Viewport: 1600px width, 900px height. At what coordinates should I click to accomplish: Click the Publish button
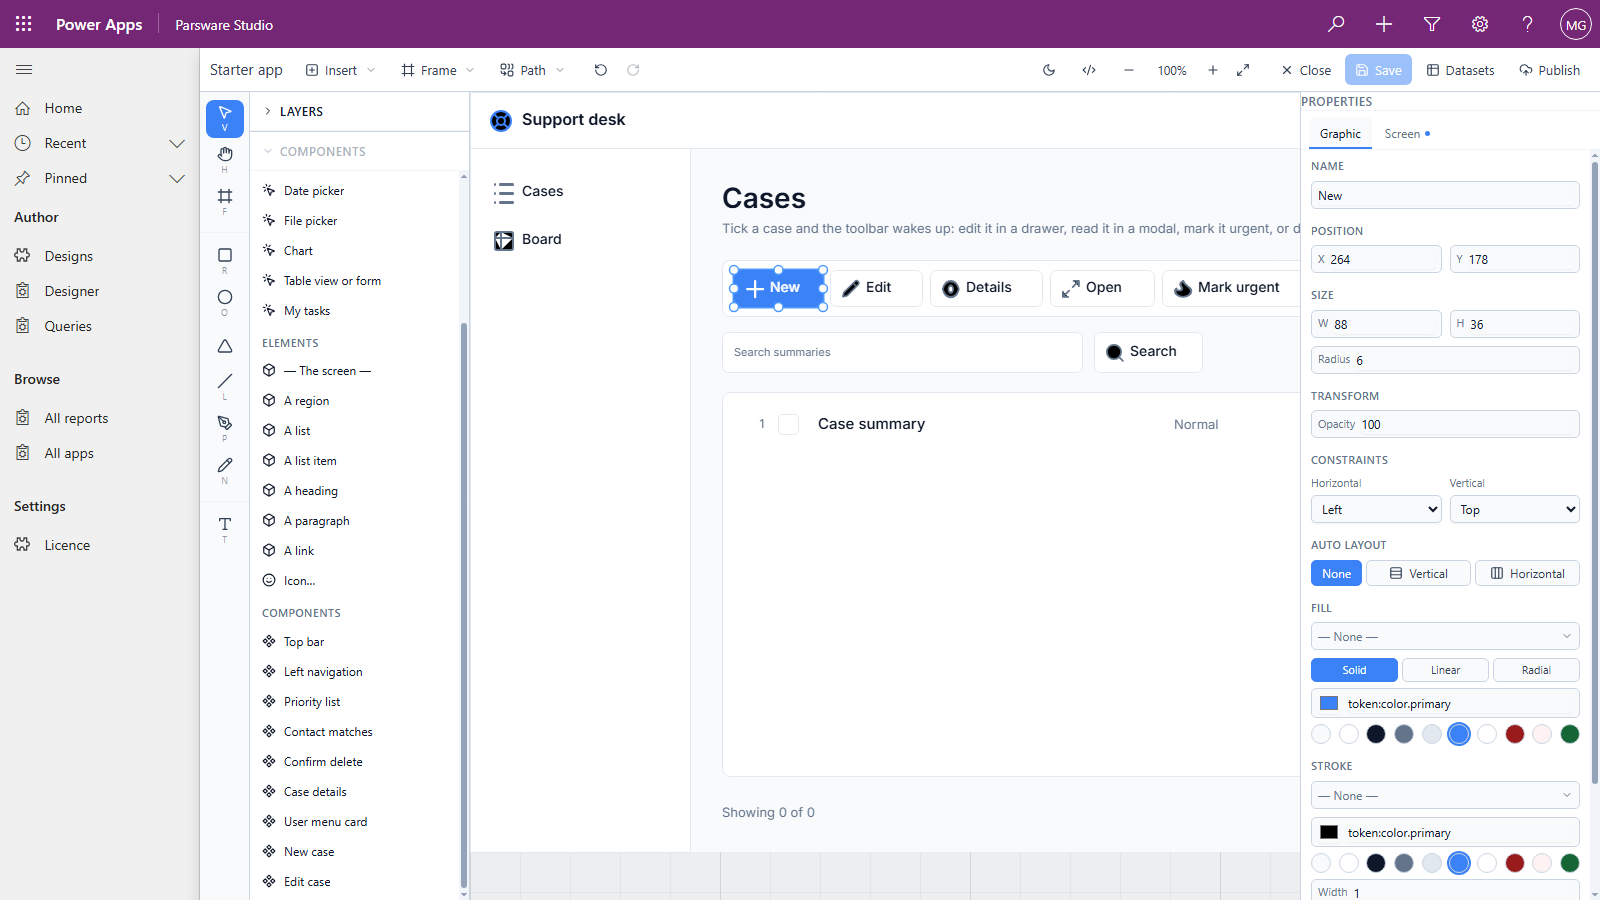click(x=1549, y=70)
